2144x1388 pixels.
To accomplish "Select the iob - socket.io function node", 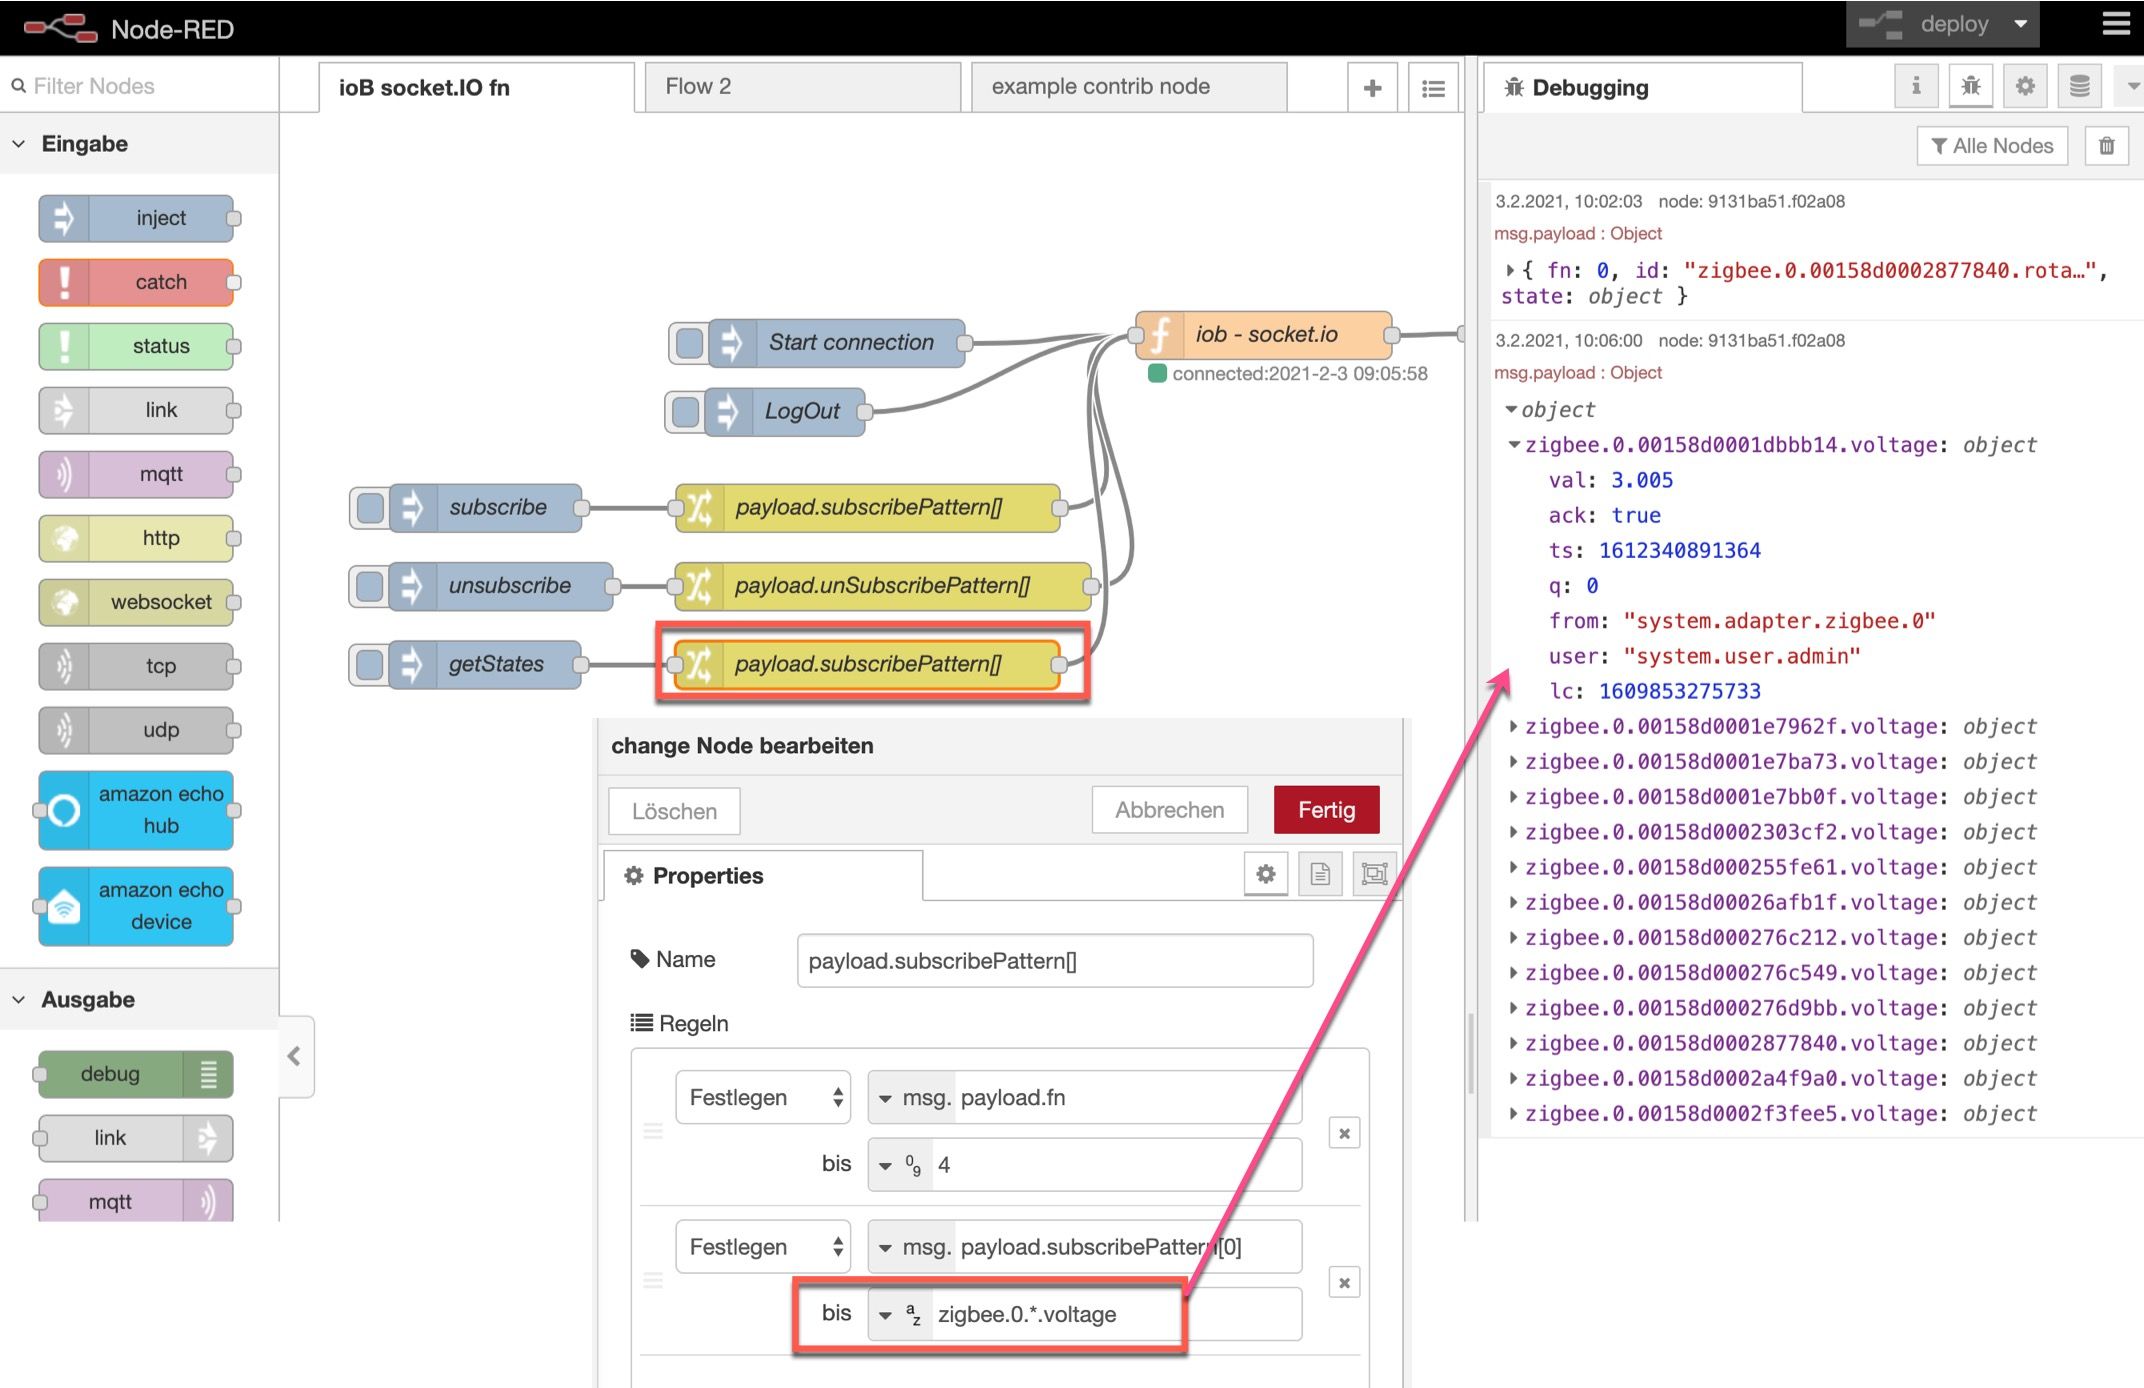I will [1264, 334].
